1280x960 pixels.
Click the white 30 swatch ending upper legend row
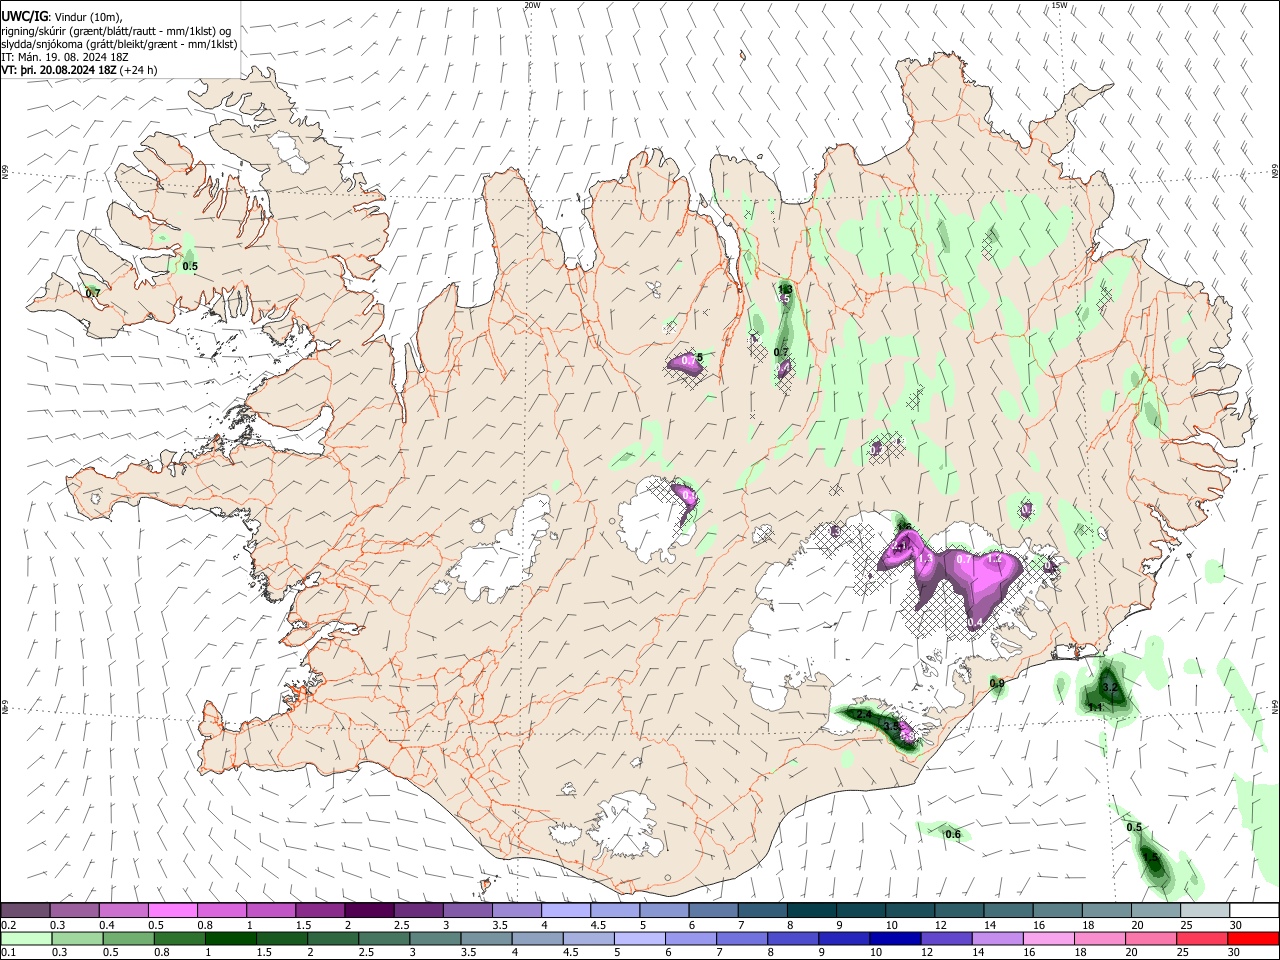(1254, 911)
